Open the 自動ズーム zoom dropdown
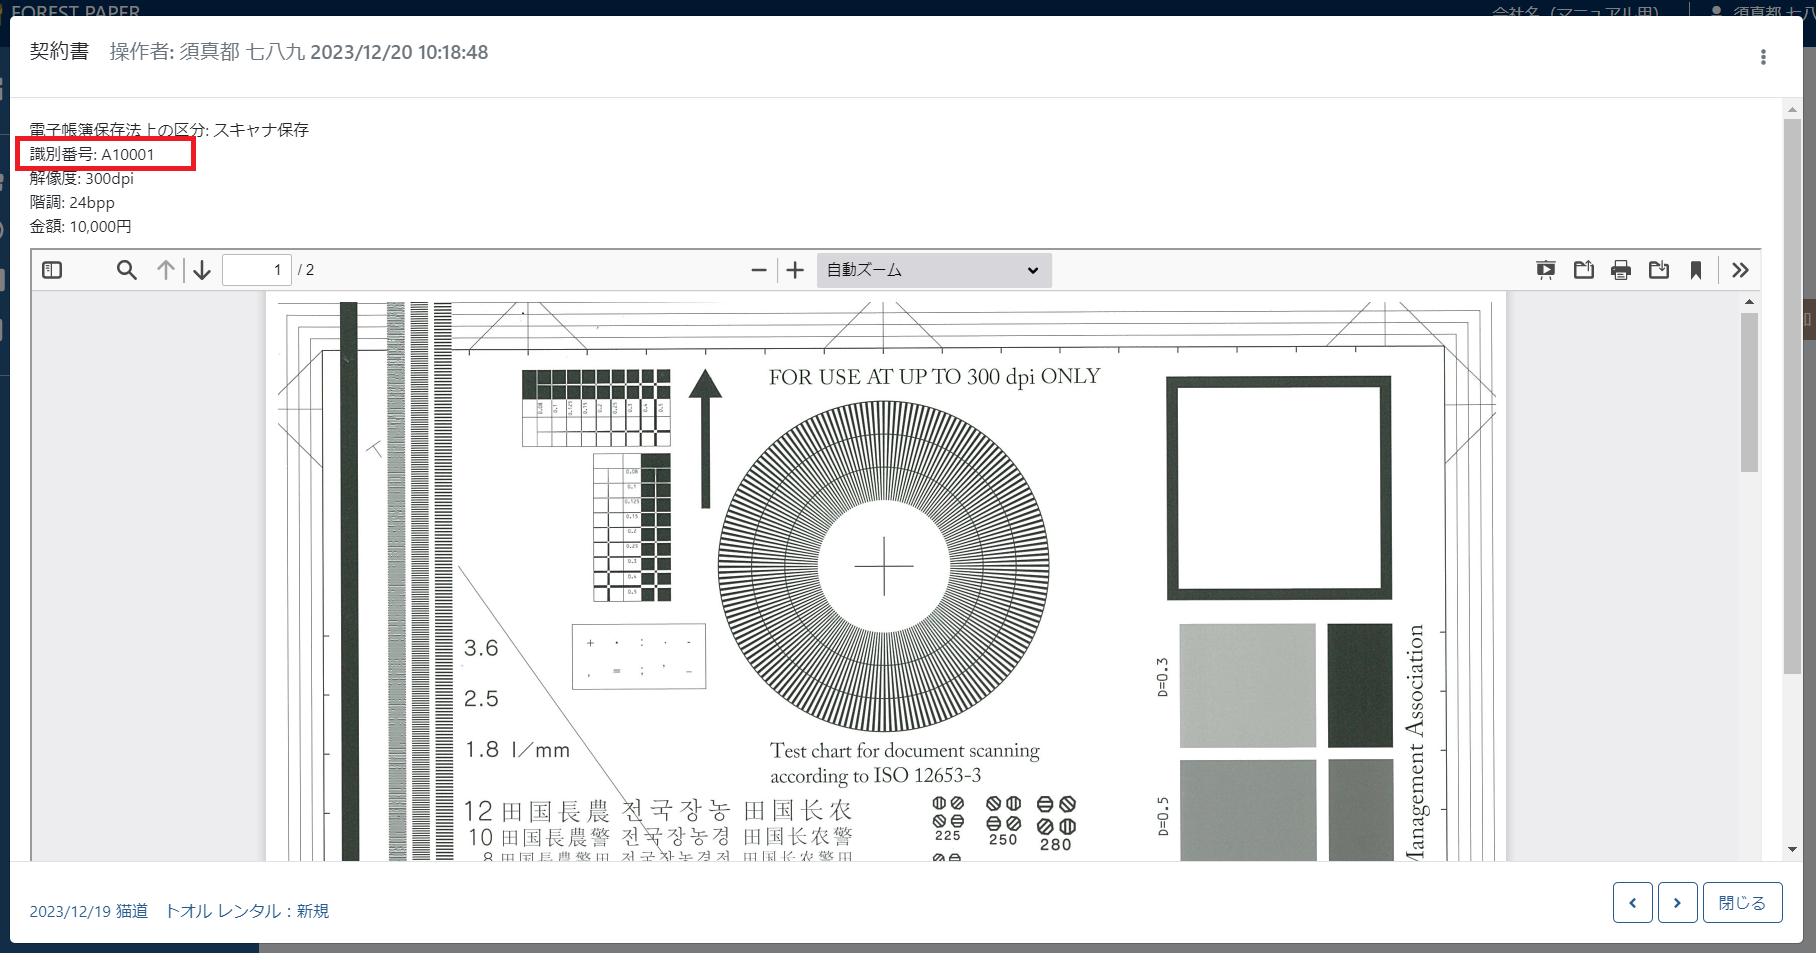Viewport: 1816px width, 953px height. [x=933, y=270]
